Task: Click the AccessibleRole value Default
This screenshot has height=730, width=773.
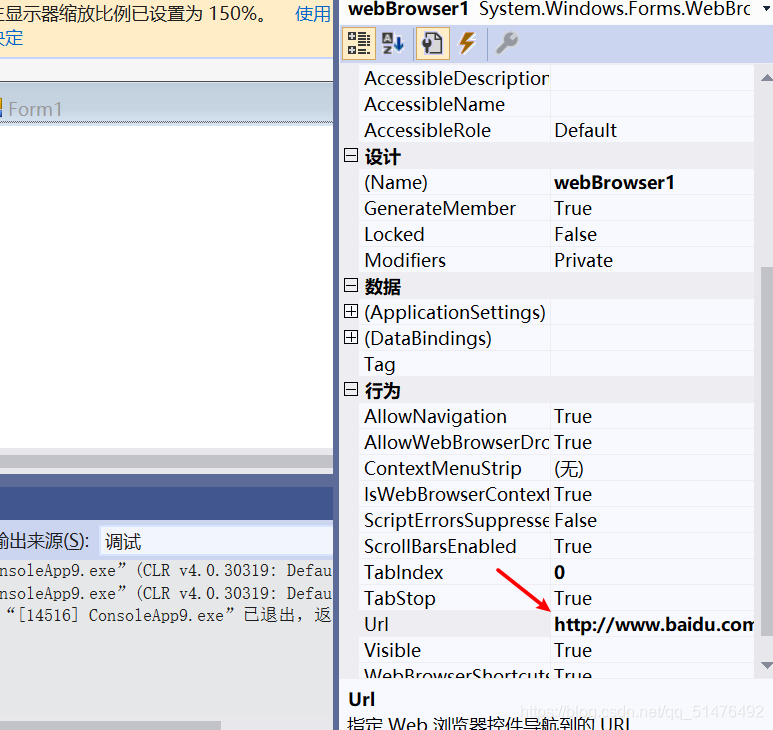Action: pos(652,131)
